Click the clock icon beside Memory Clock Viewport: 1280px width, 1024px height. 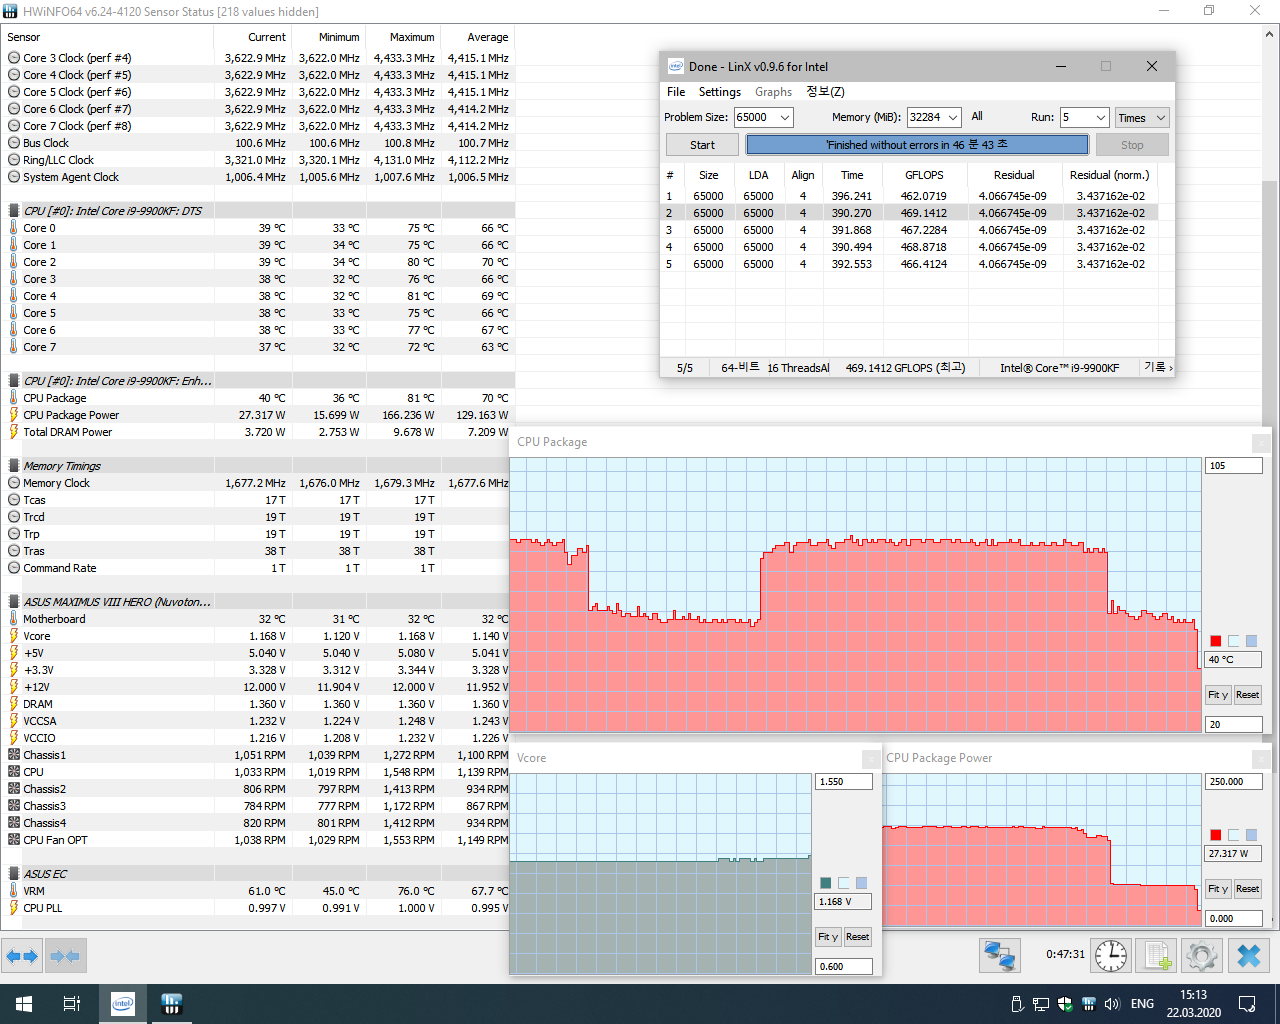click(14, 483)
